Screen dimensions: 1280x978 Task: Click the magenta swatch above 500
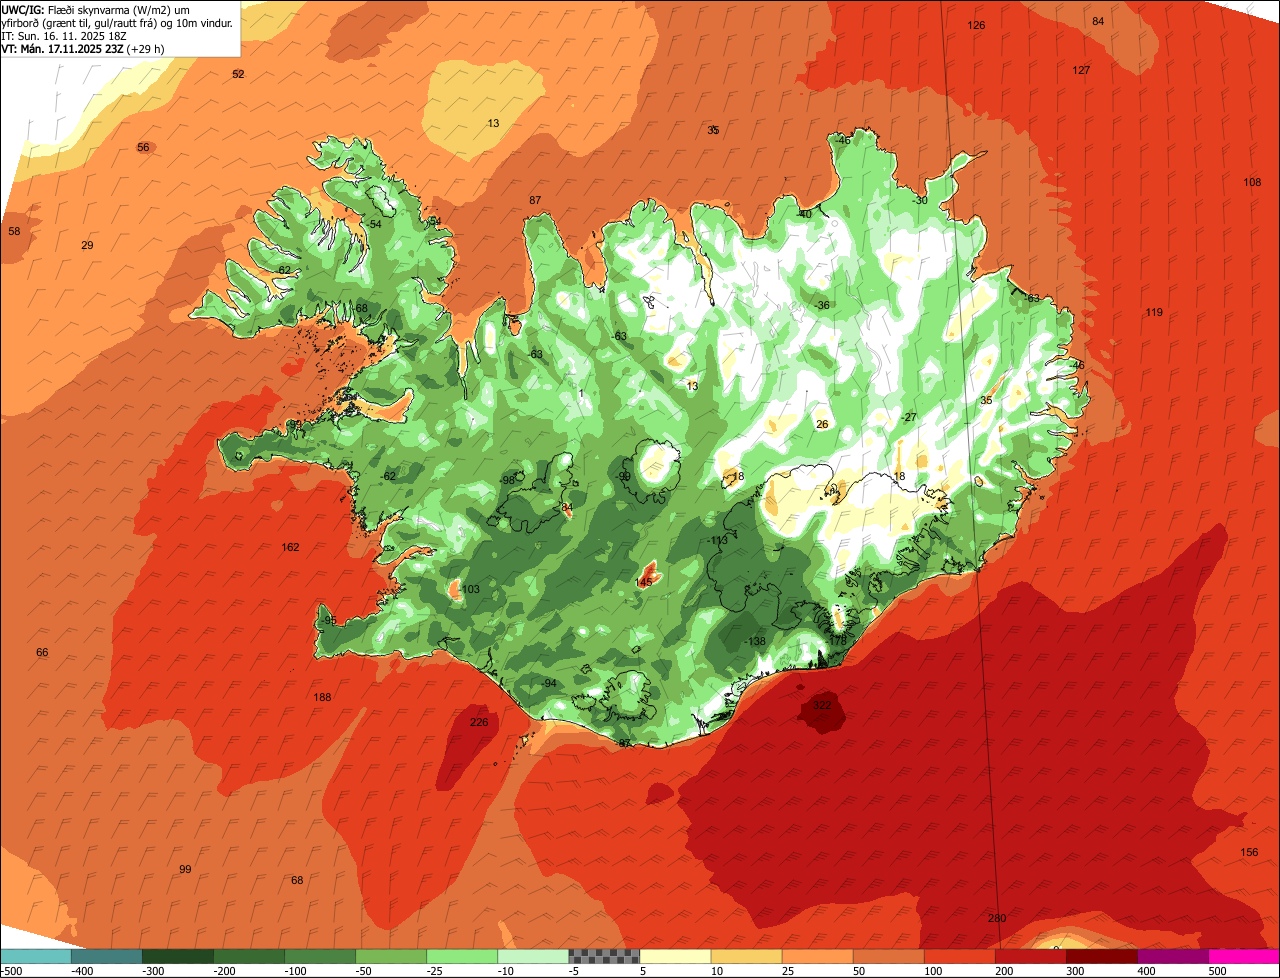point(1243,956)
